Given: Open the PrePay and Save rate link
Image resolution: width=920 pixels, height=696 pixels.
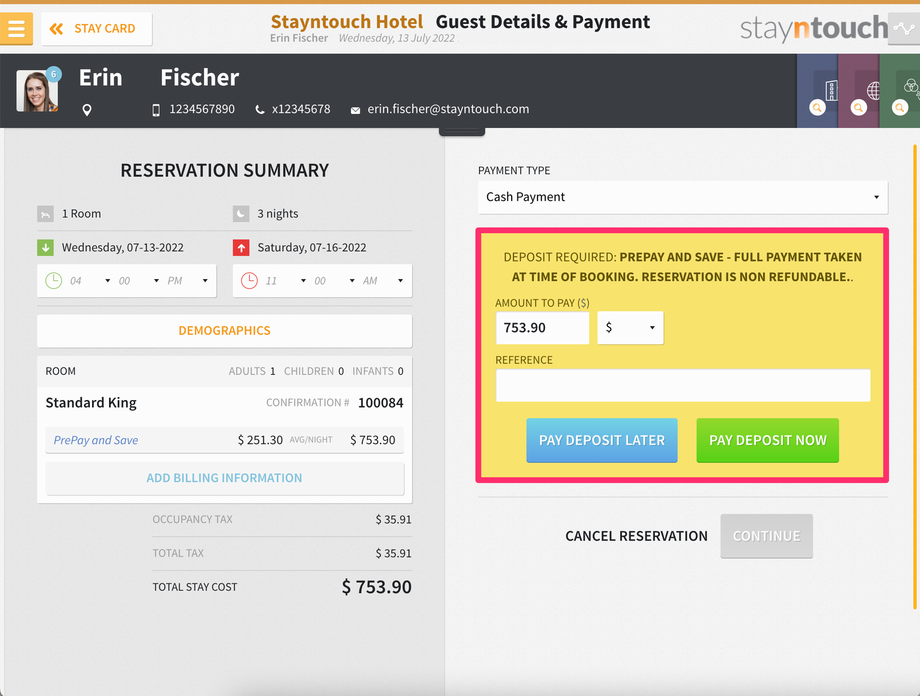Looking at the screenshot, I should click(x=96, y=440).
